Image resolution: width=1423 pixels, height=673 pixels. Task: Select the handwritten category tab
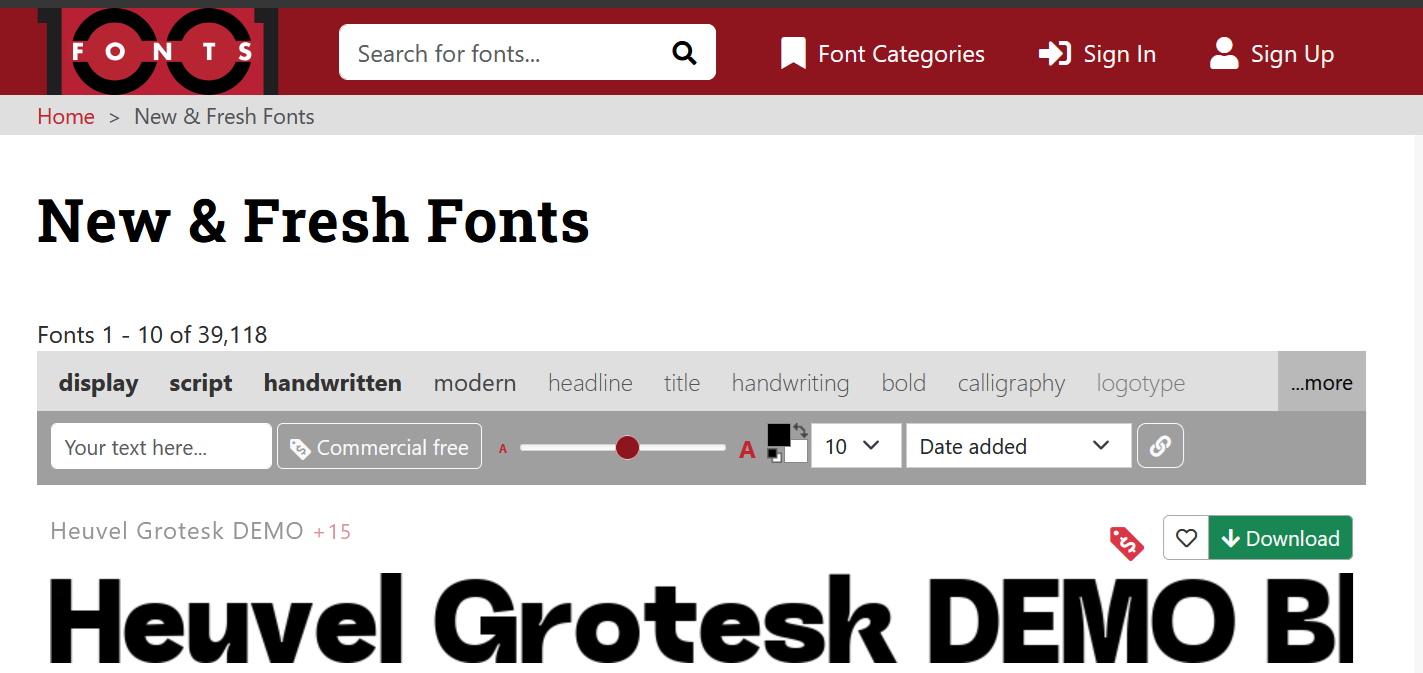click(332, 382)
